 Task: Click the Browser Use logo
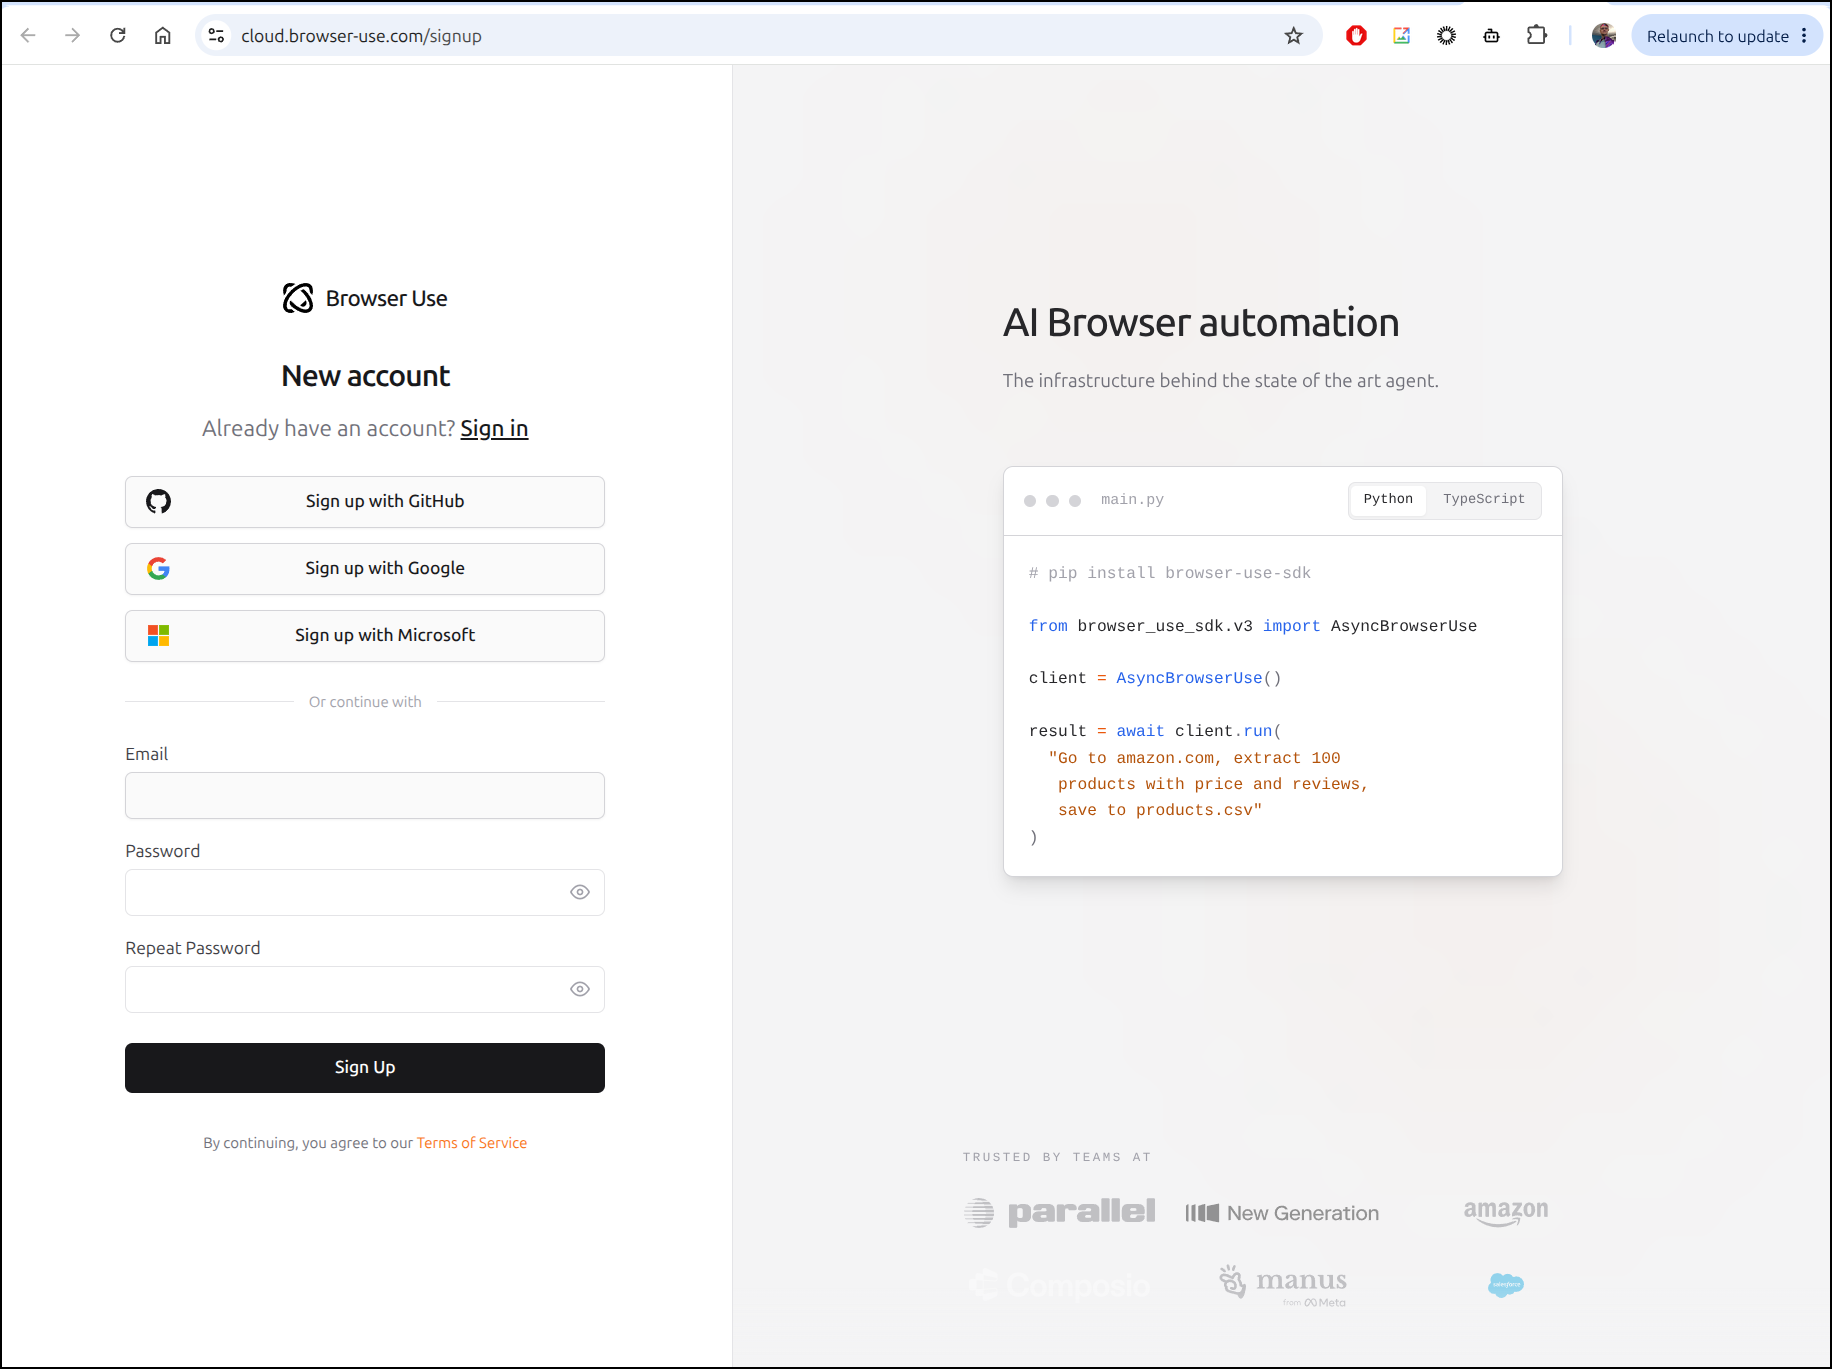[365, 298]
